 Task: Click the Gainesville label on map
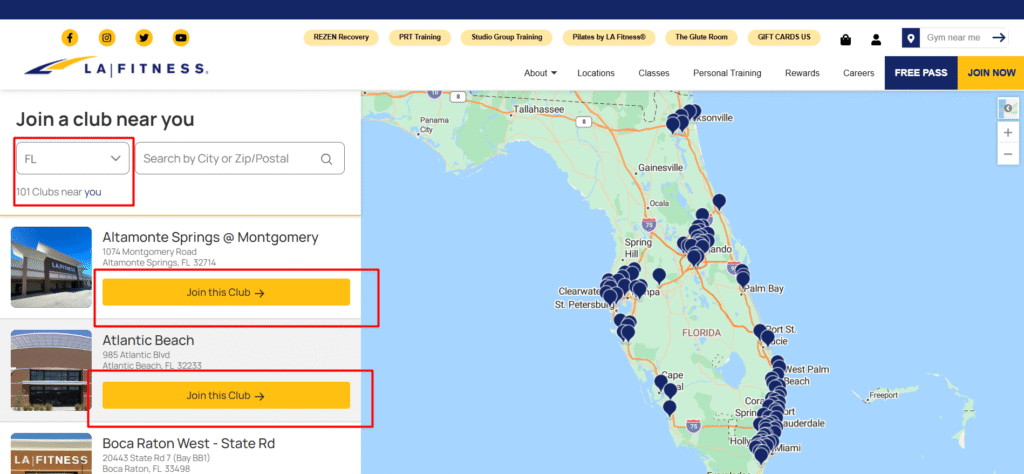660,168
